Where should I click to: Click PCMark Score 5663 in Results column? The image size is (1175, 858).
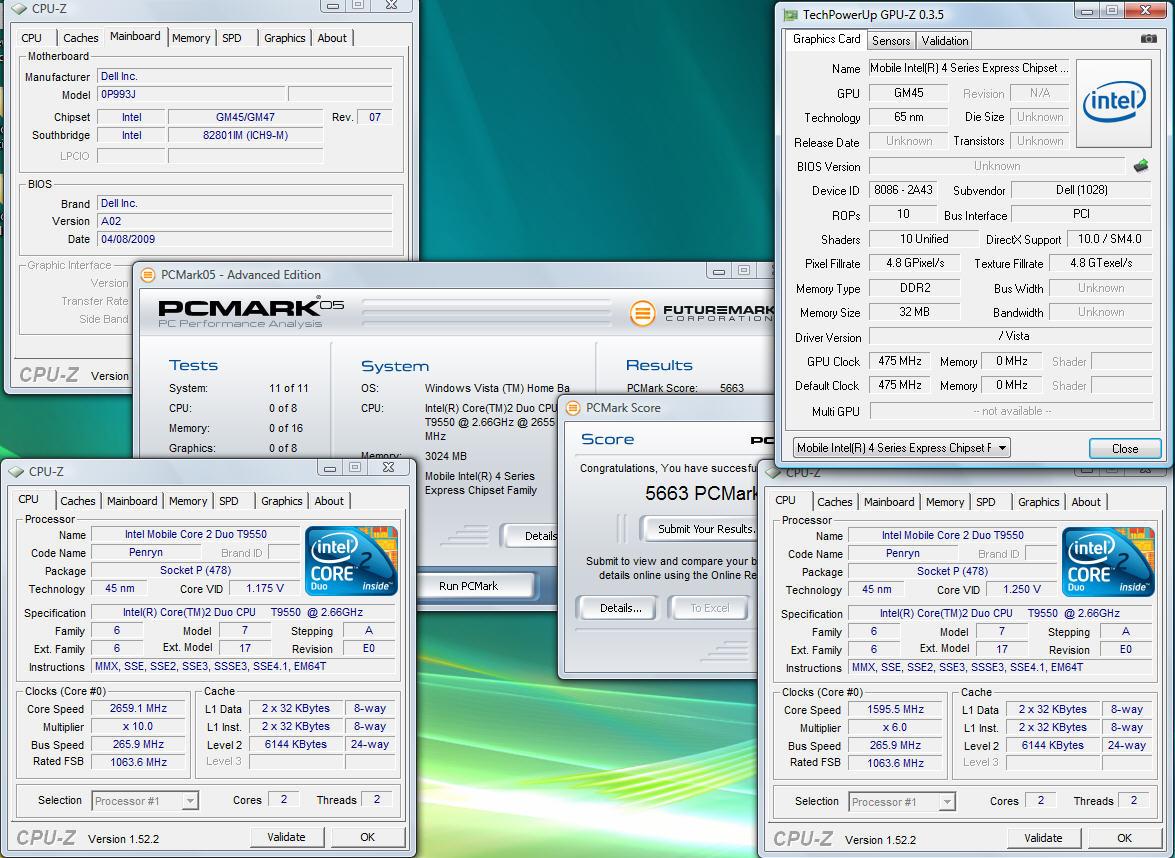click(x=731, y=388)
